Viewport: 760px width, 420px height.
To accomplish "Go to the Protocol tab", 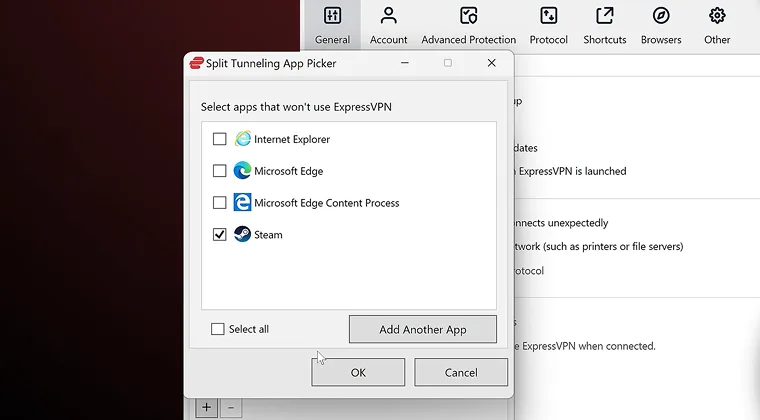I will tap(548, 25).
